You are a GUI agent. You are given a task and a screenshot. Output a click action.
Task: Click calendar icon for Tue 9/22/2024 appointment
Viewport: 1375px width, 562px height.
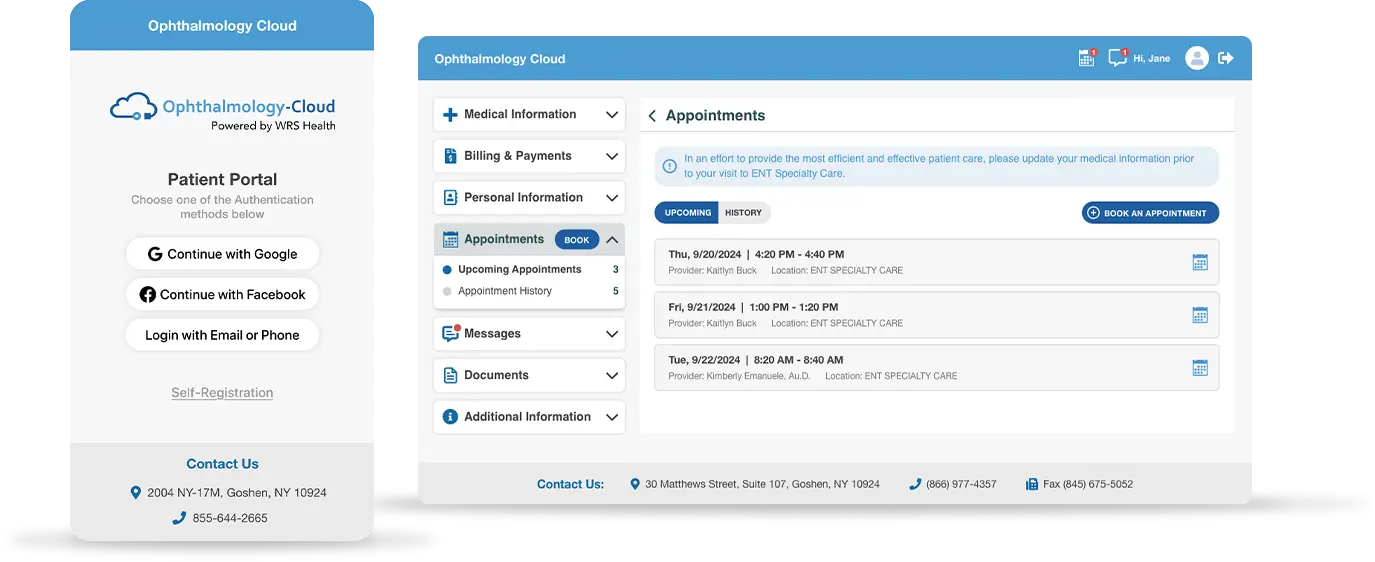click(1200, 368)
